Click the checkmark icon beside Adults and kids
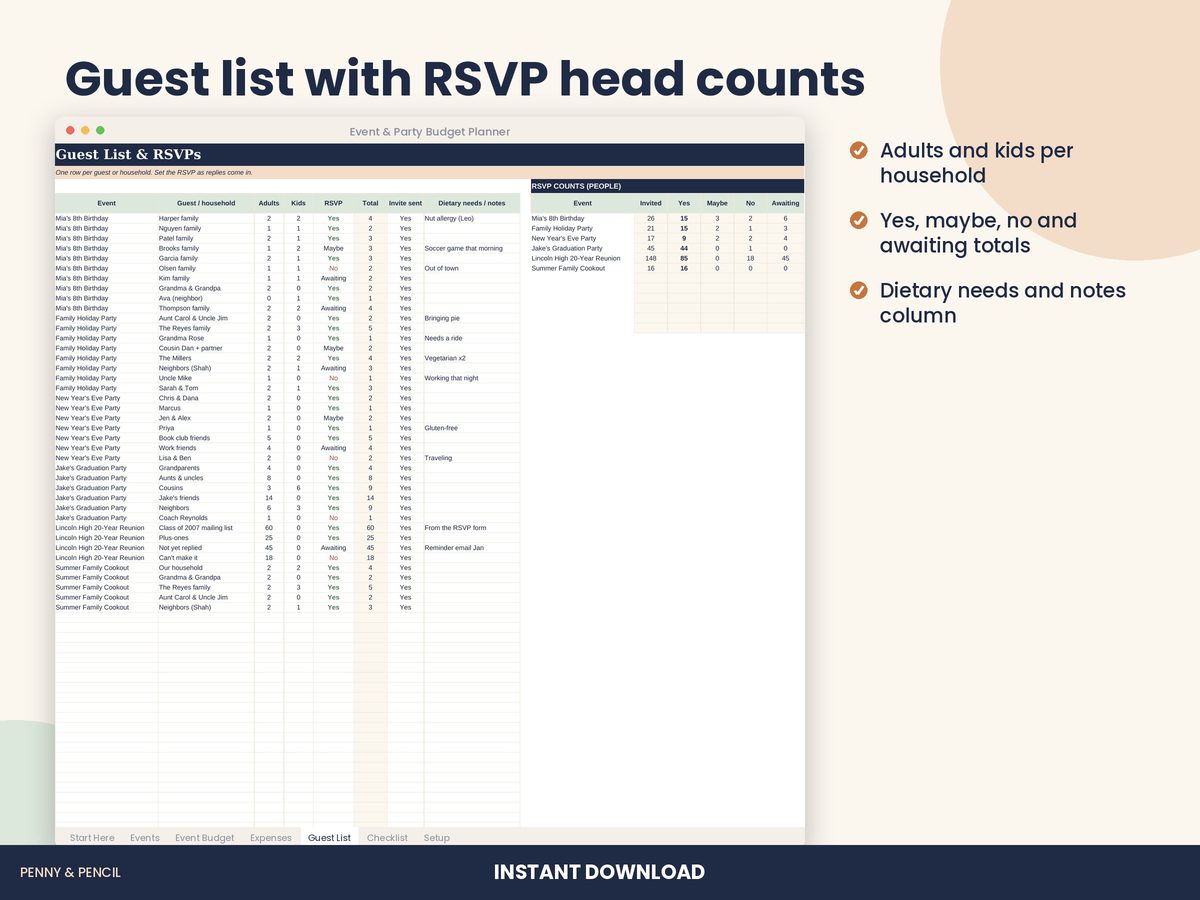 [858, 150]
